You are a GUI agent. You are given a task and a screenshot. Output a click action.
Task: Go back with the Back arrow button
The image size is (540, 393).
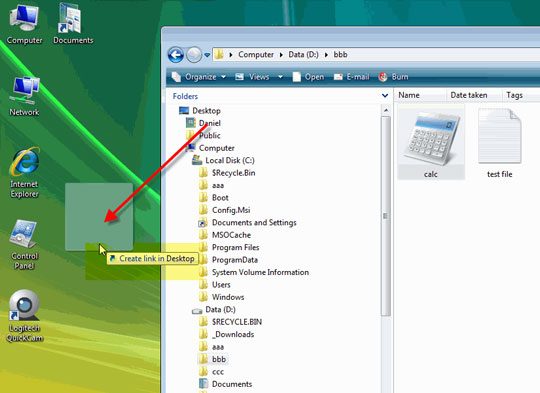(x=176, y=55)
